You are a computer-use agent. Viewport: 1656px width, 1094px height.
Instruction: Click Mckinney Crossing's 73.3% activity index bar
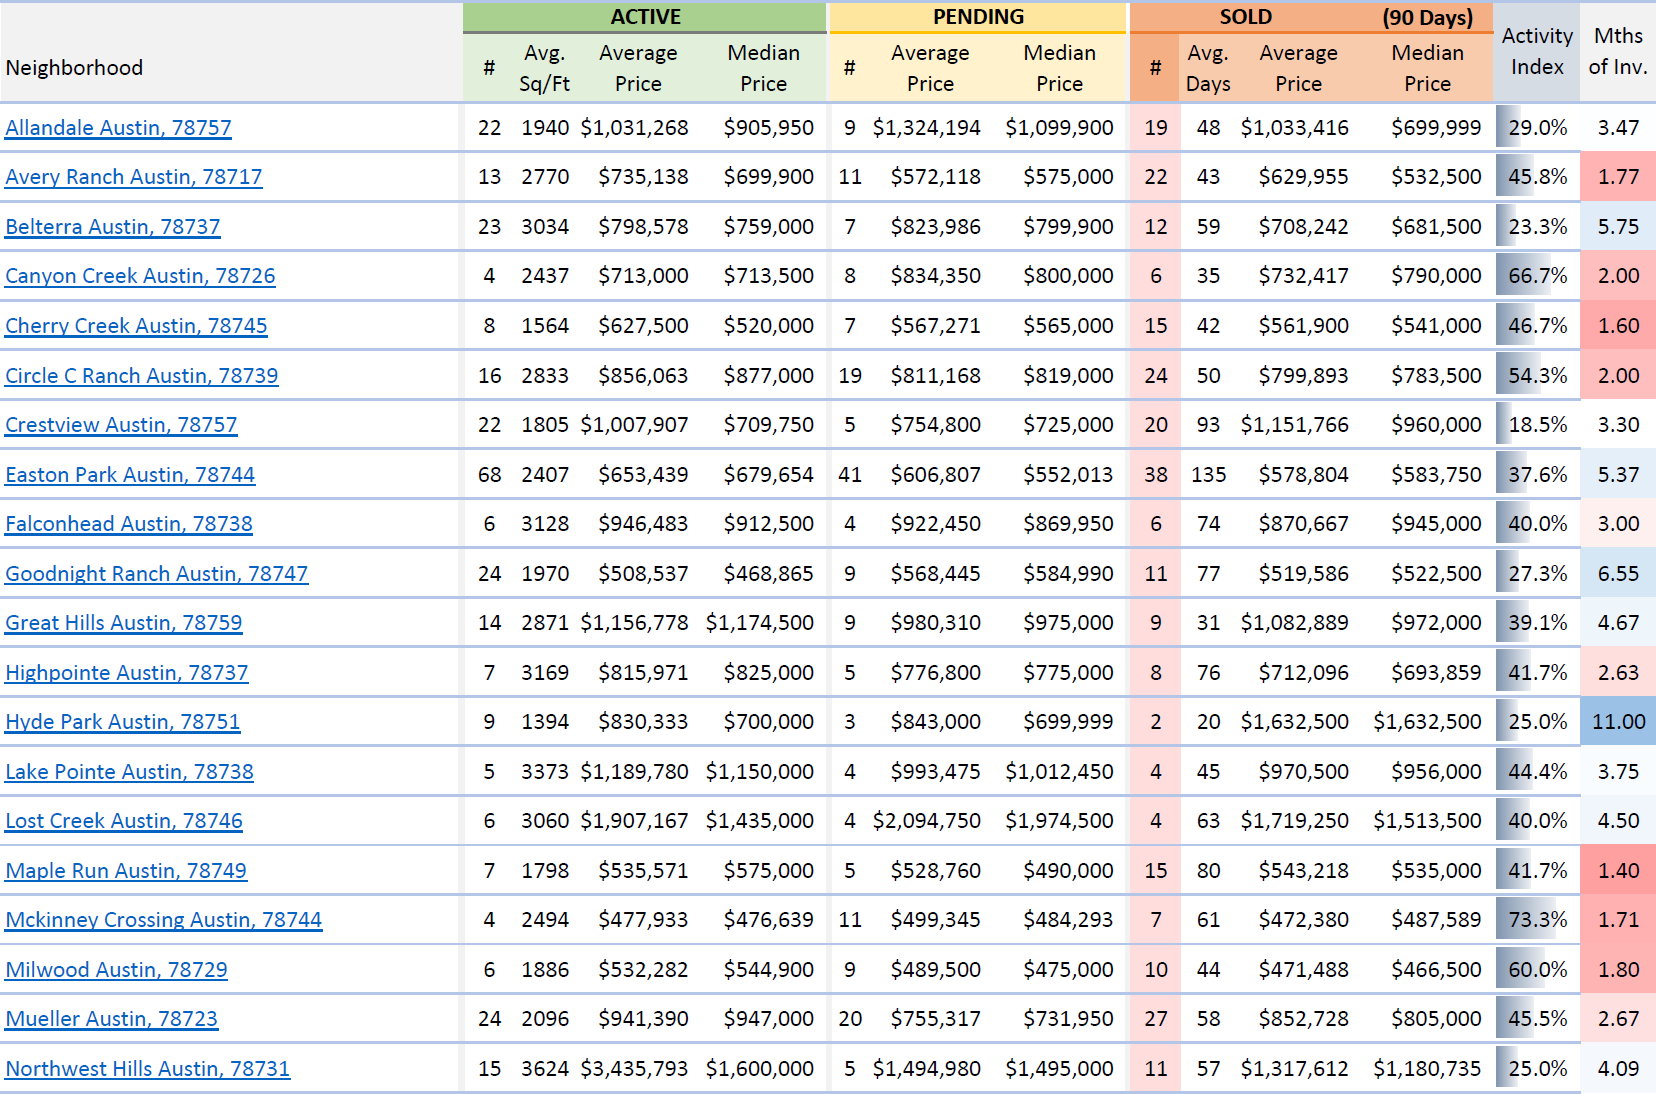(1536, 920)
